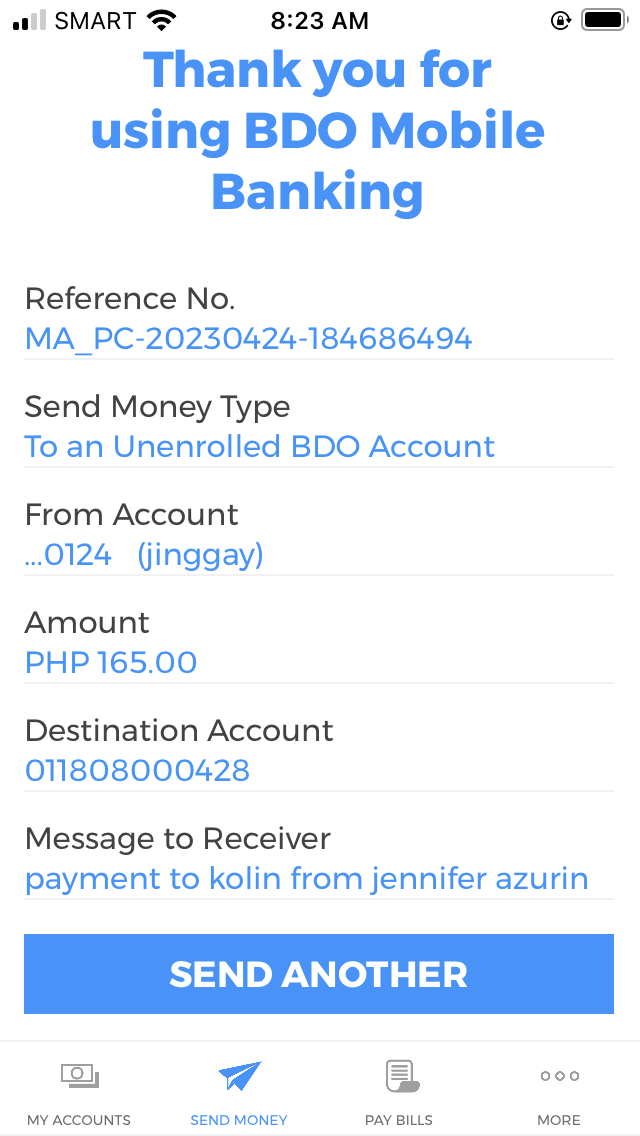Tap the Wi-Fi status icon
Screen dimensions: 640x1136
pyautogui.click(x=160, y=20)
